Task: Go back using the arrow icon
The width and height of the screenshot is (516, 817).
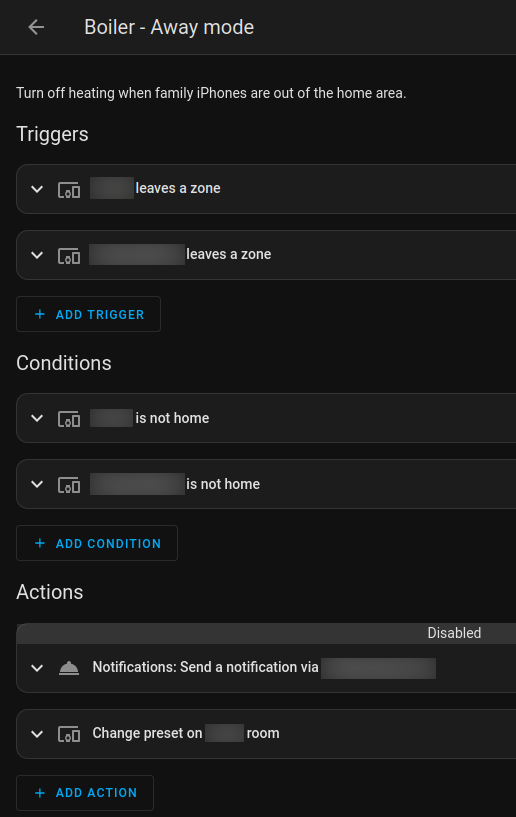Action: [36, 27]
